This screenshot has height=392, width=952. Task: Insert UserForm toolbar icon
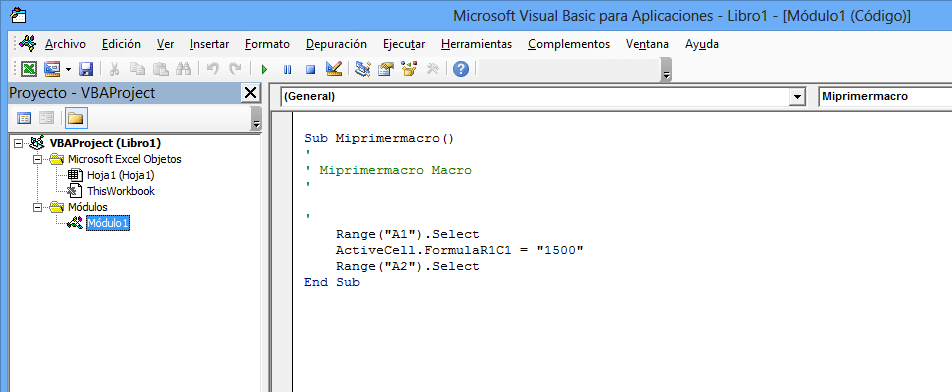point(52,69)
